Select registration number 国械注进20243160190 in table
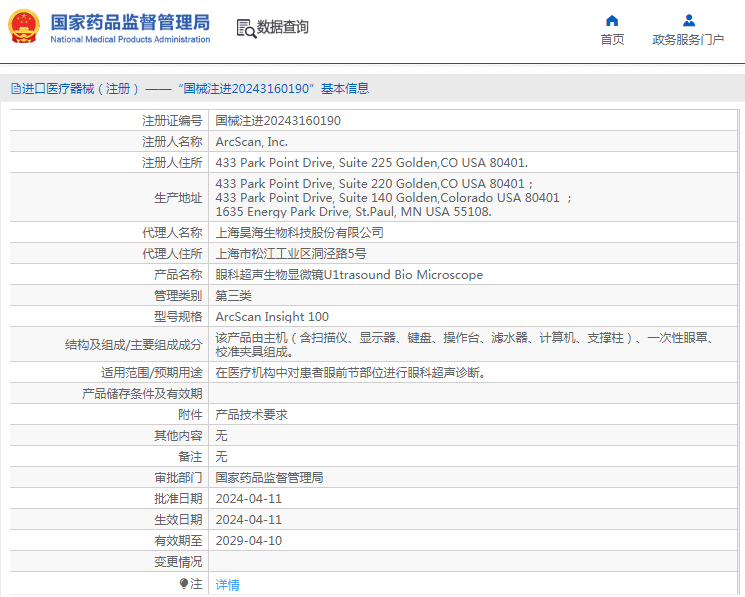Screen dimensions: 745x597 (x=278, y=121)
